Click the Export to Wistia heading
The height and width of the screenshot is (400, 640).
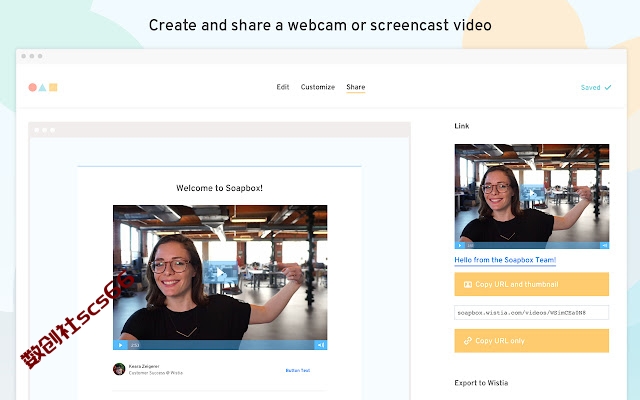481,383
